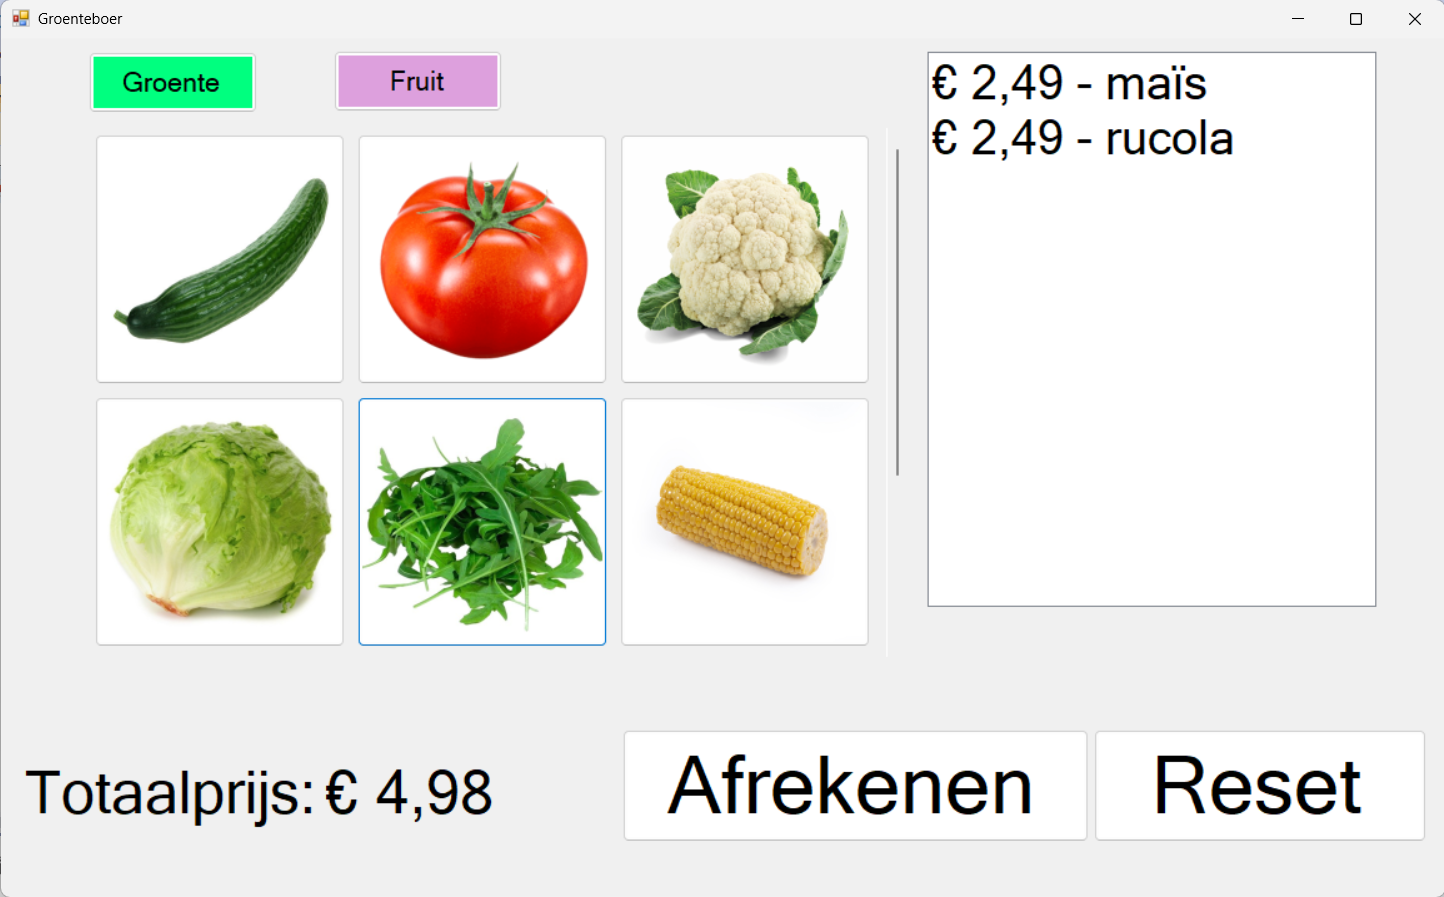Select the cauliflower product image
Image resolution: width=1444 pixels, height=897 pixels.
[x=745, y=259]
